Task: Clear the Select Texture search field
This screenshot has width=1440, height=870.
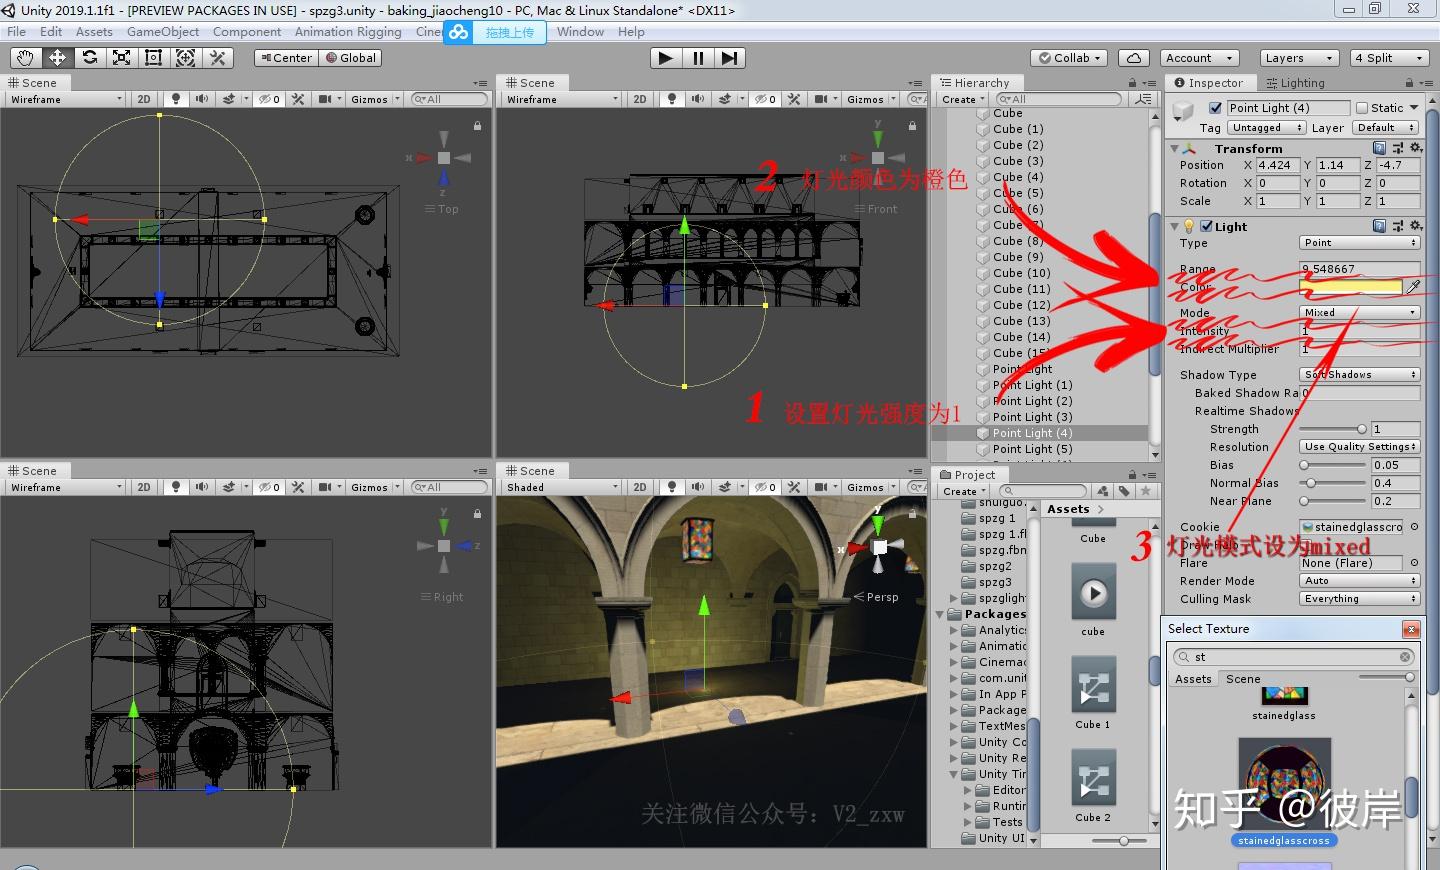Action: point(1405,657)
